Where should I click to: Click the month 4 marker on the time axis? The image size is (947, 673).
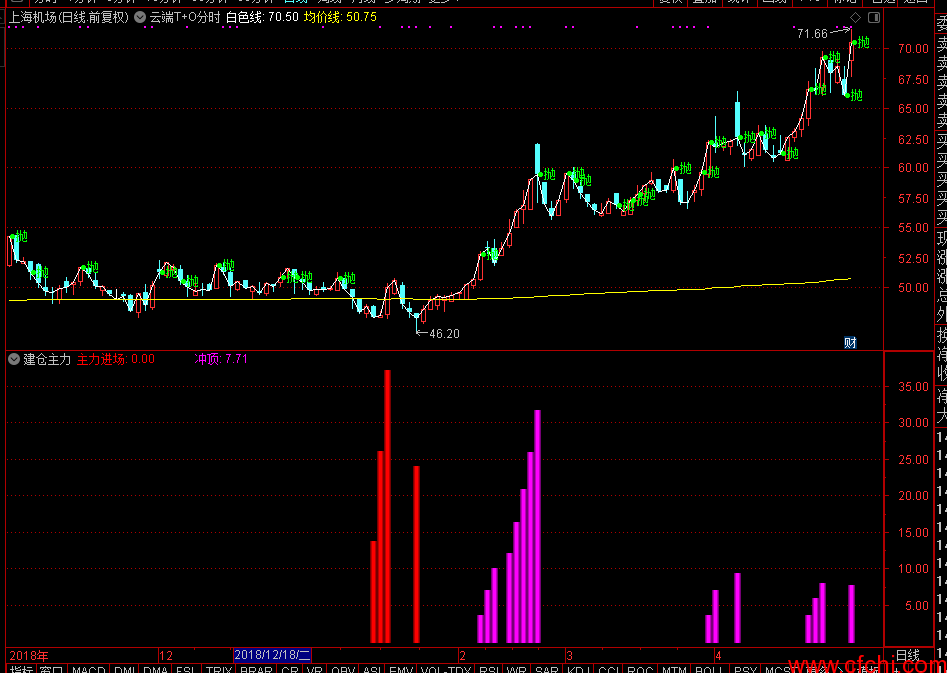(717, 655)
